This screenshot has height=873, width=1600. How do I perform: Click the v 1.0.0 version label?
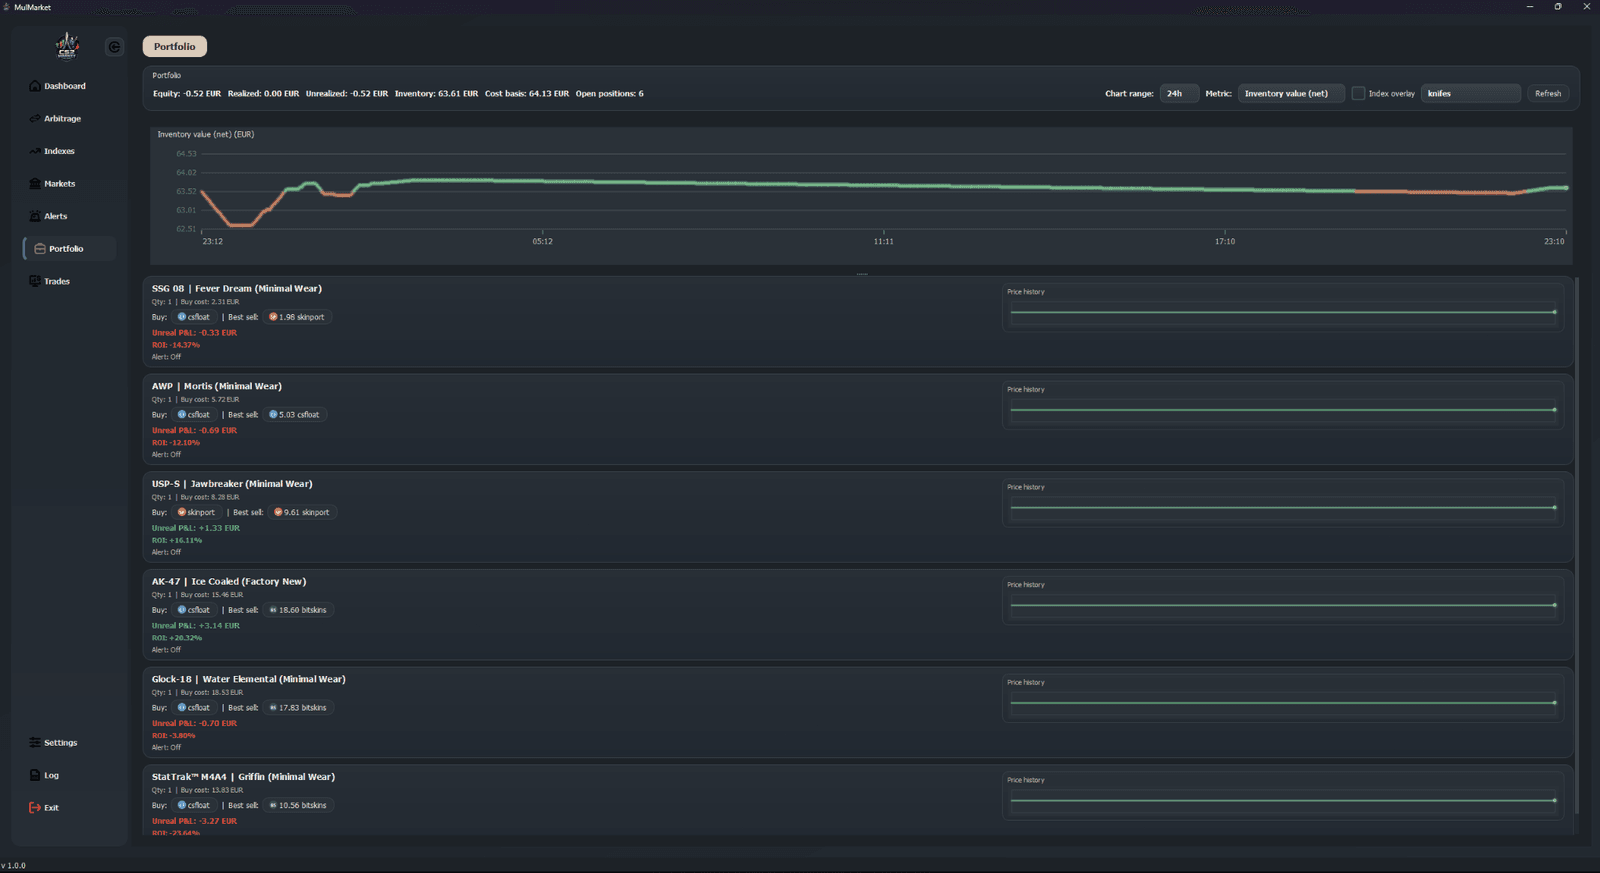(x=14, y=866)
